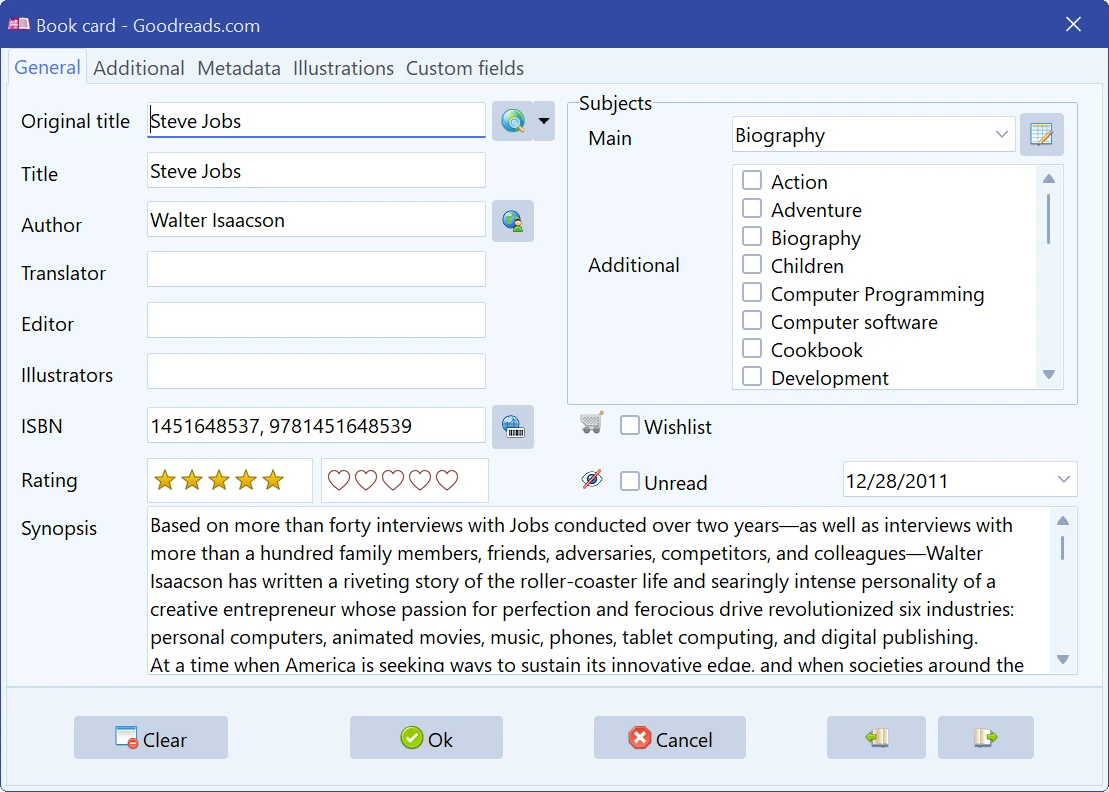Check the Cookbook subject checkbox

coord(752,349)
